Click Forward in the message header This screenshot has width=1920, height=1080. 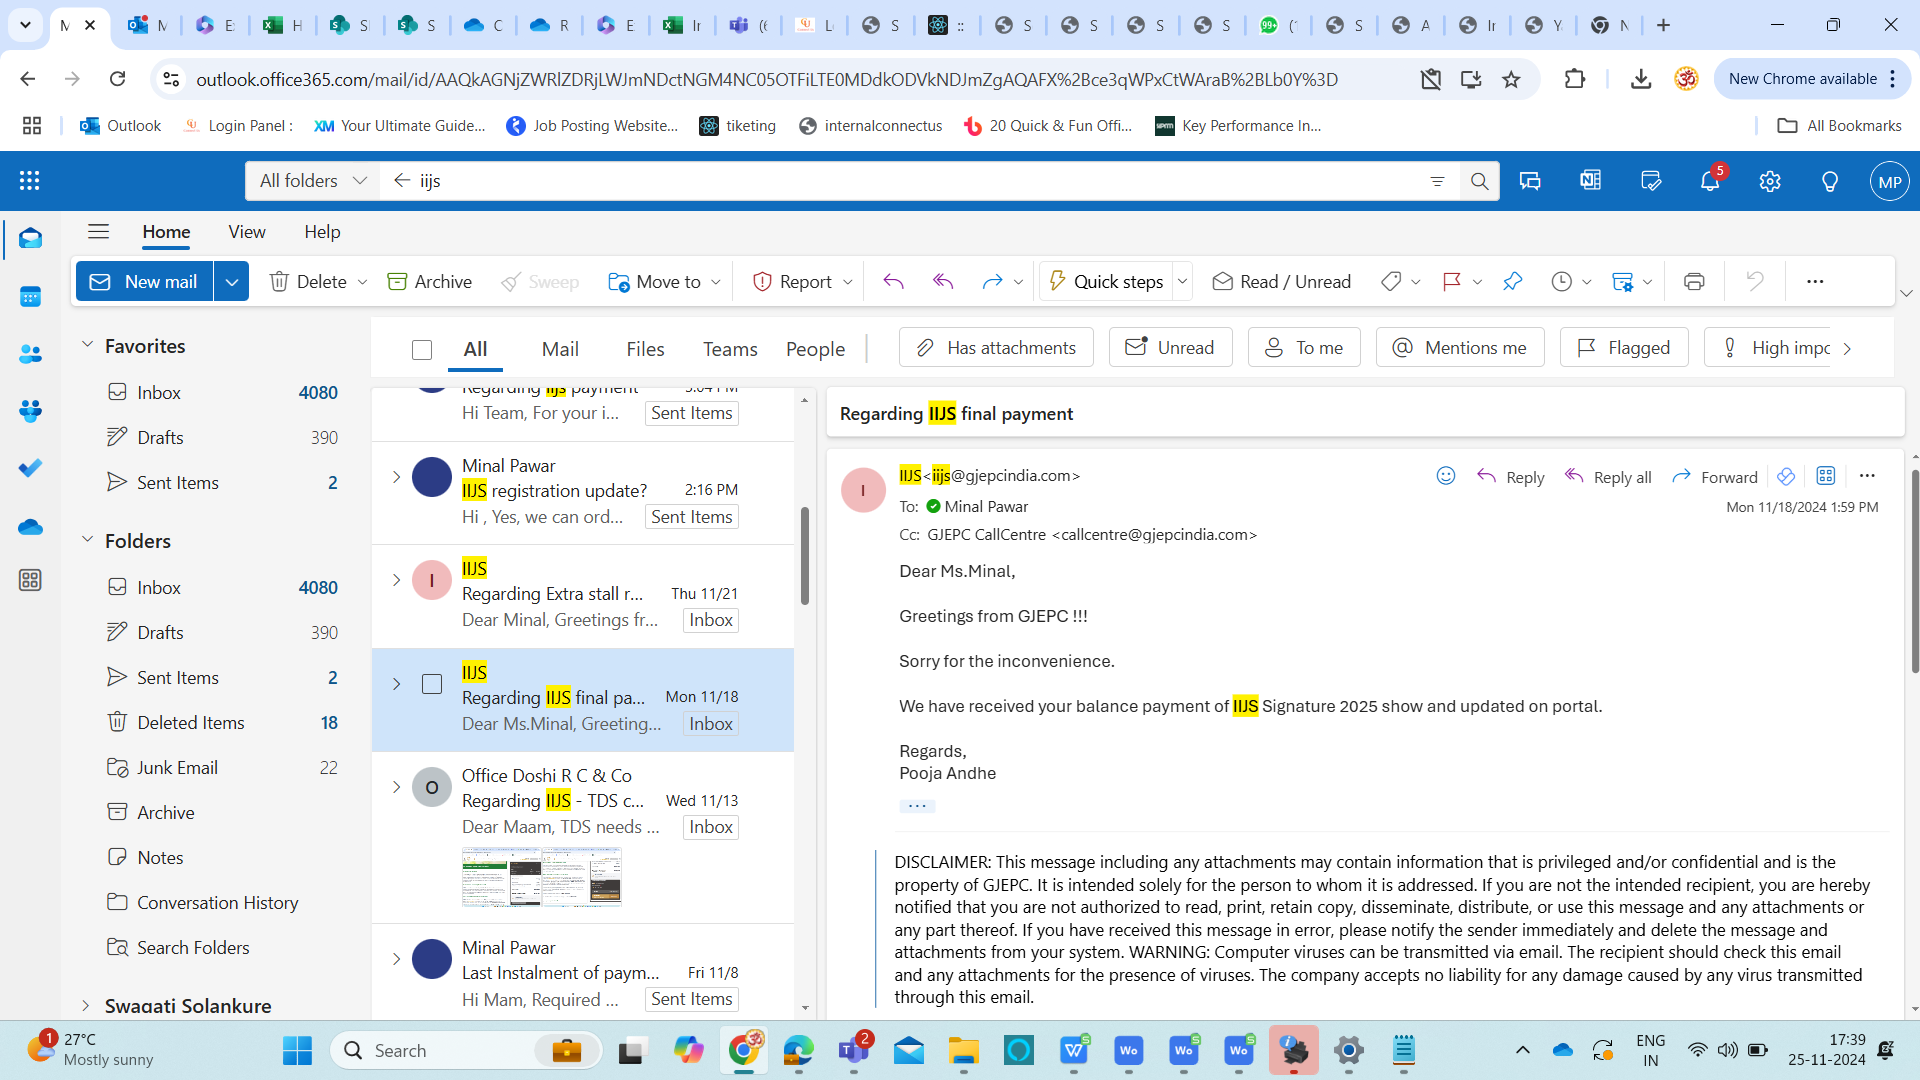pos(1714,477)
